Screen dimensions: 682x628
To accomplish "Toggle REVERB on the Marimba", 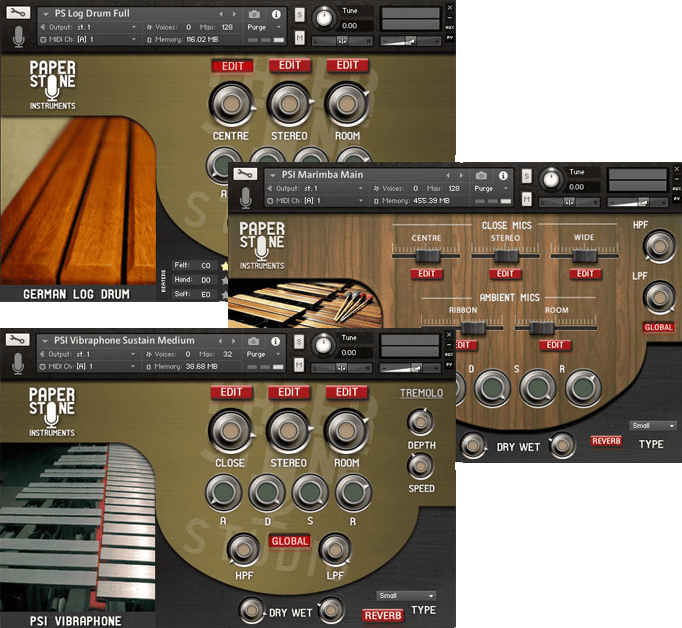I will tap(606, 441).
